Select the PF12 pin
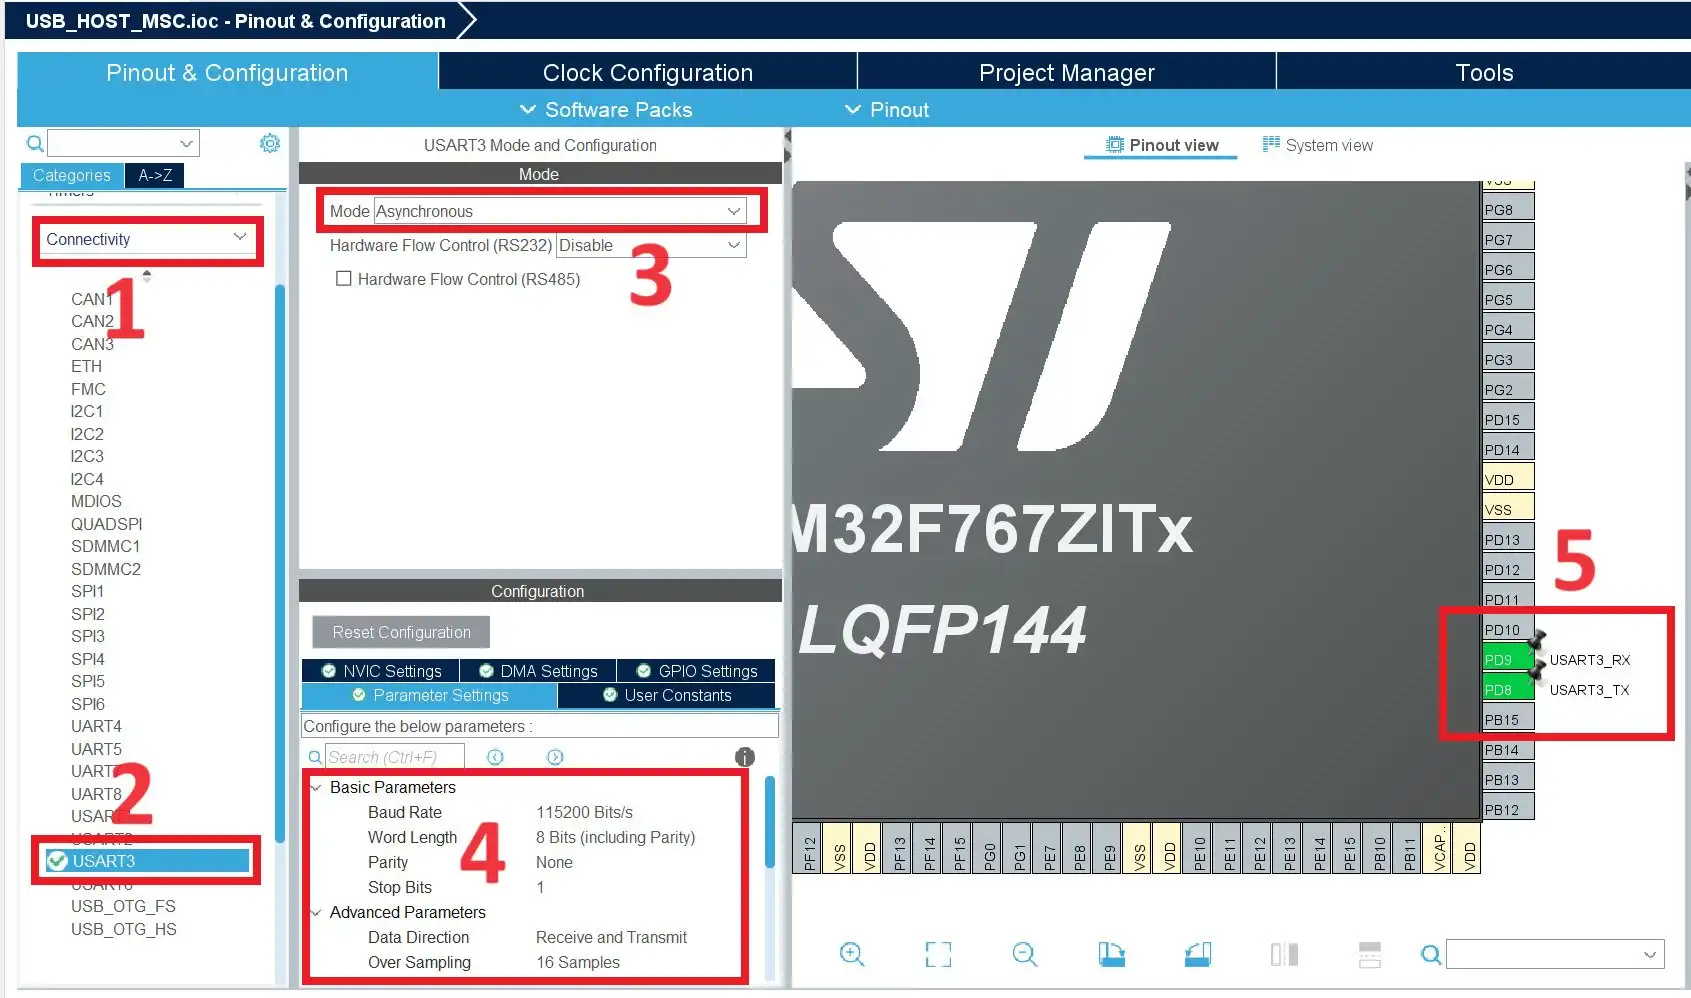The width and height of the screenshot is (1691, 998). point(809,847)
